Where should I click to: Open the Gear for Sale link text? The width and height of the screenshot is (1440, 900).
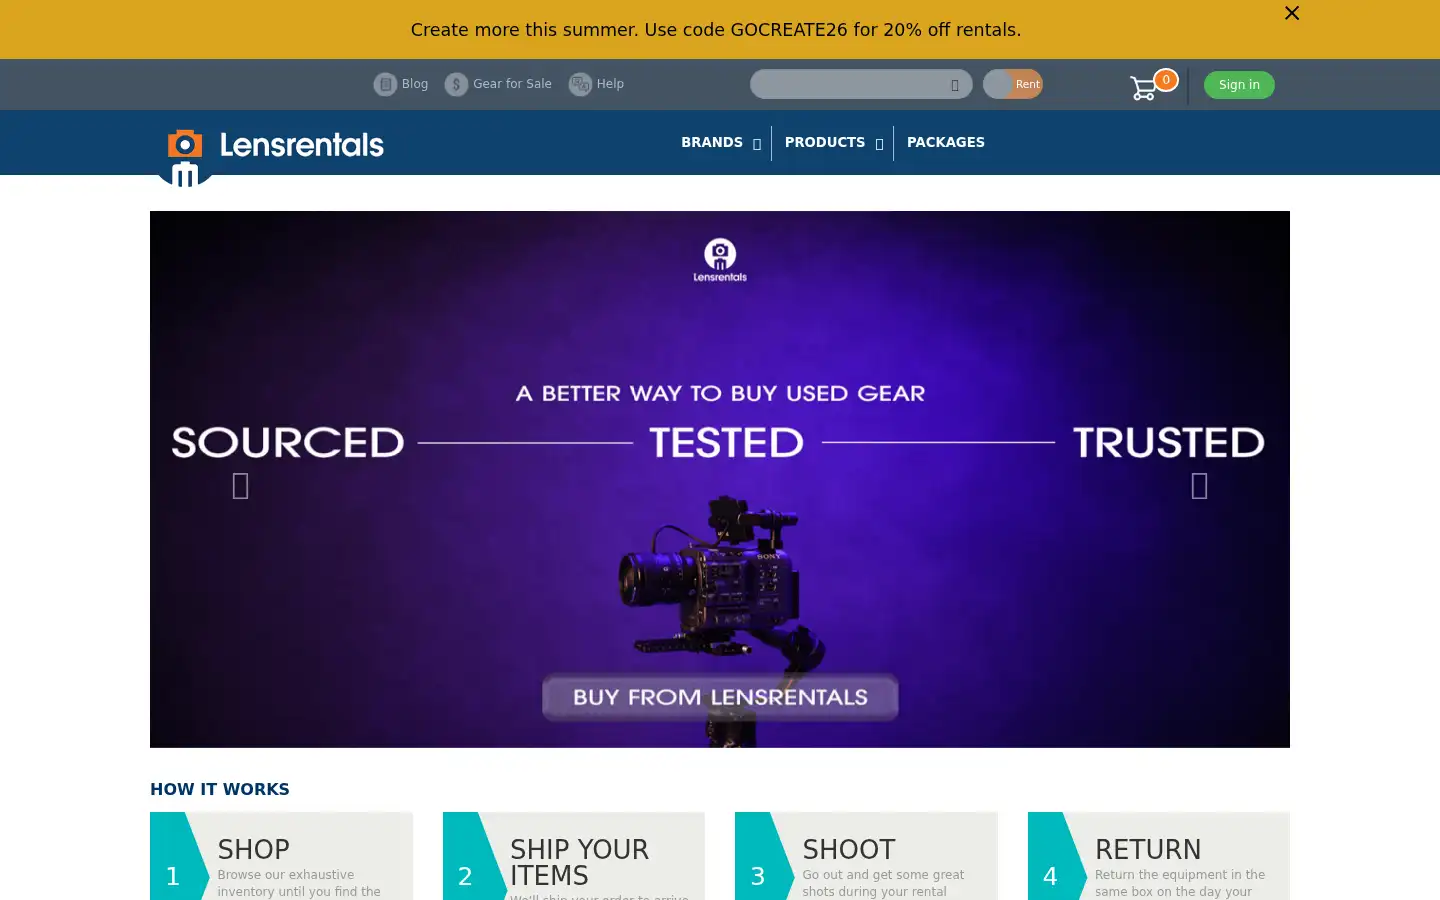pos(512,84)
